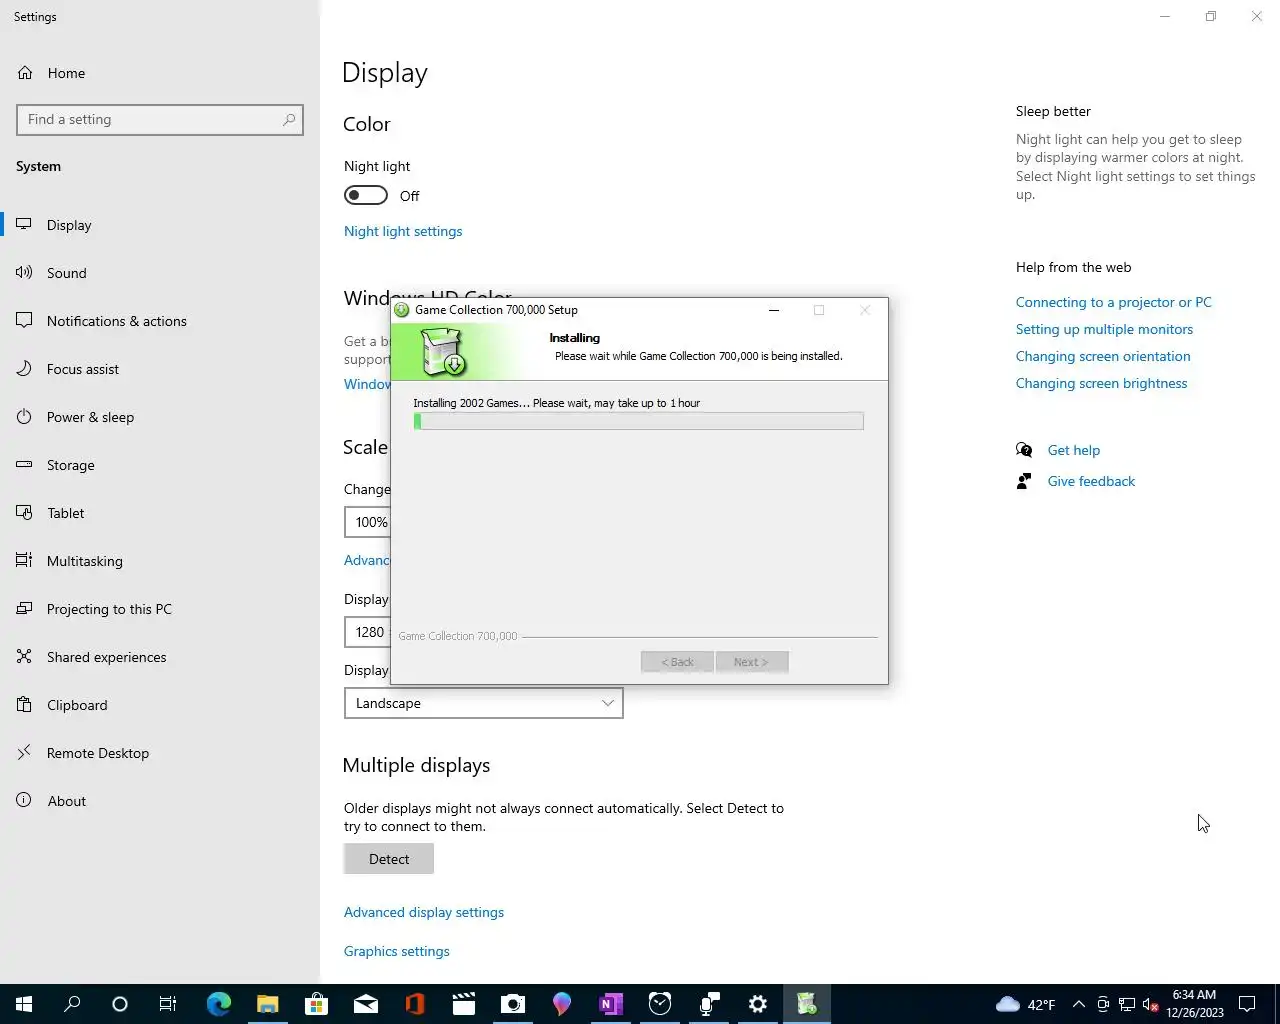Expand the Landscape orientation dropdown
Image resolution: width=1280 pixels, height=1024 pixels.
pos(483,703)
